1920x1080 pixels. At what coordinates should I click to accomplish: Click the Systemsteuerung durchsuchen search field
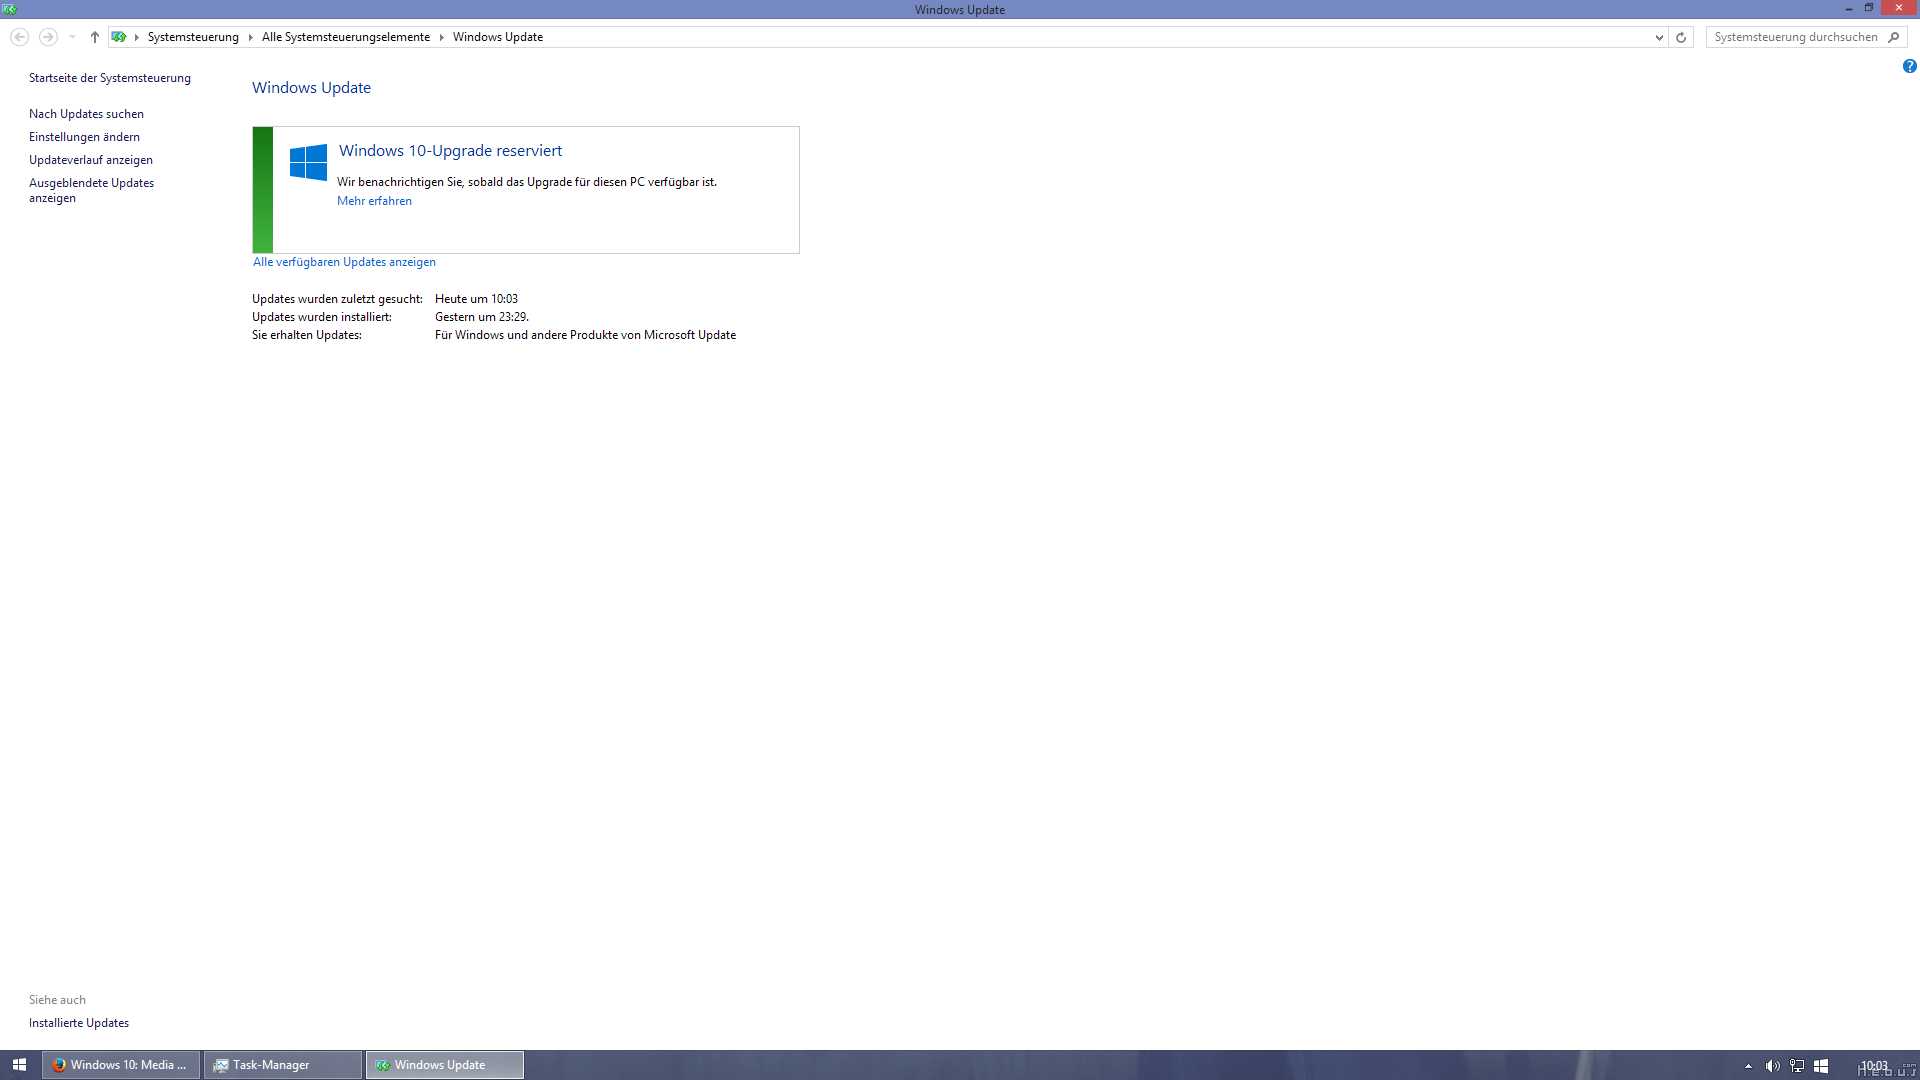coord(1795,37)
